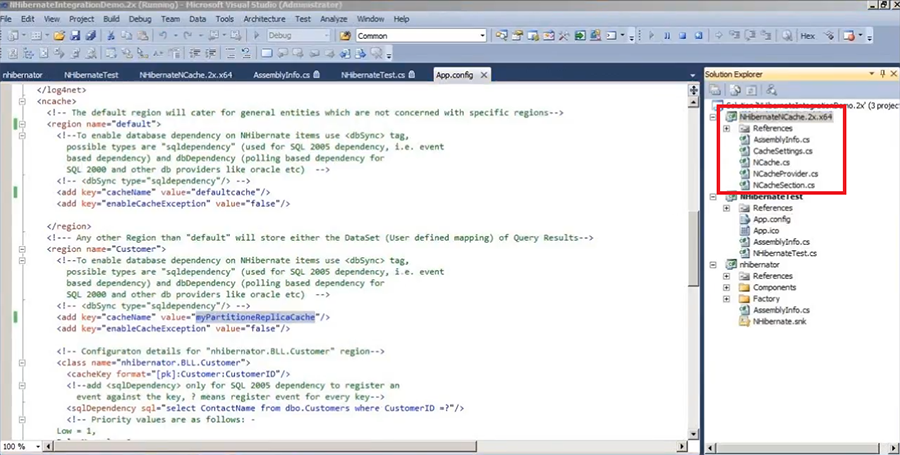Select NCacheProvider.cs in Solution Explorer
Image resolution: width=900 pixels, height=455 pixels.
(785, 174)
